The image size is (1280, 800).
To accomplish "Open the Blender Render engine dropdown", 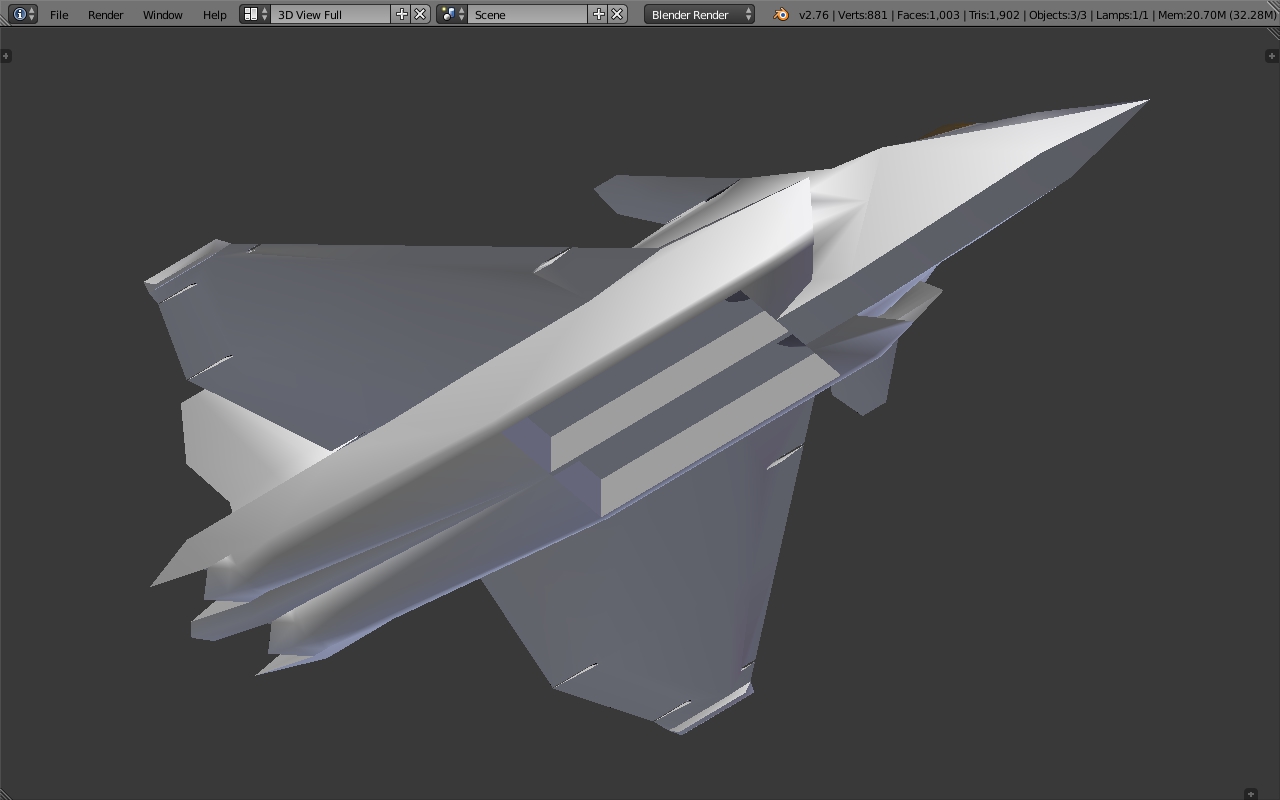I will pos(699,15).
